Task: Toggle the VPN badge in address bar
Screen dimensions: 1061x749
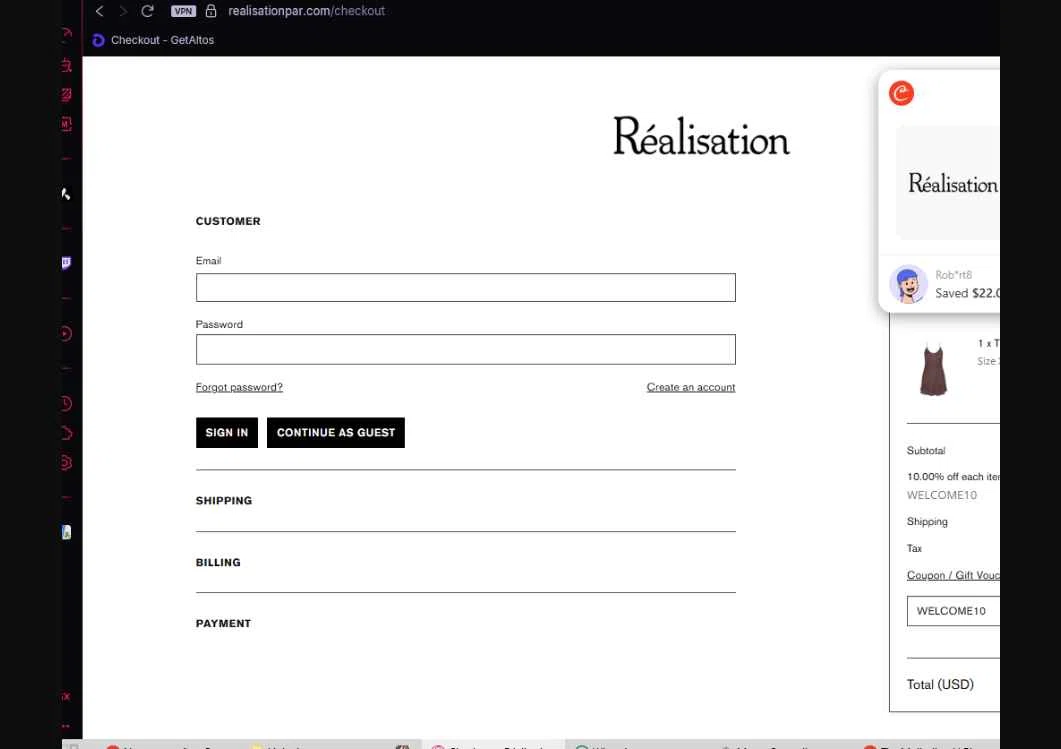Action: click(183, 11)
